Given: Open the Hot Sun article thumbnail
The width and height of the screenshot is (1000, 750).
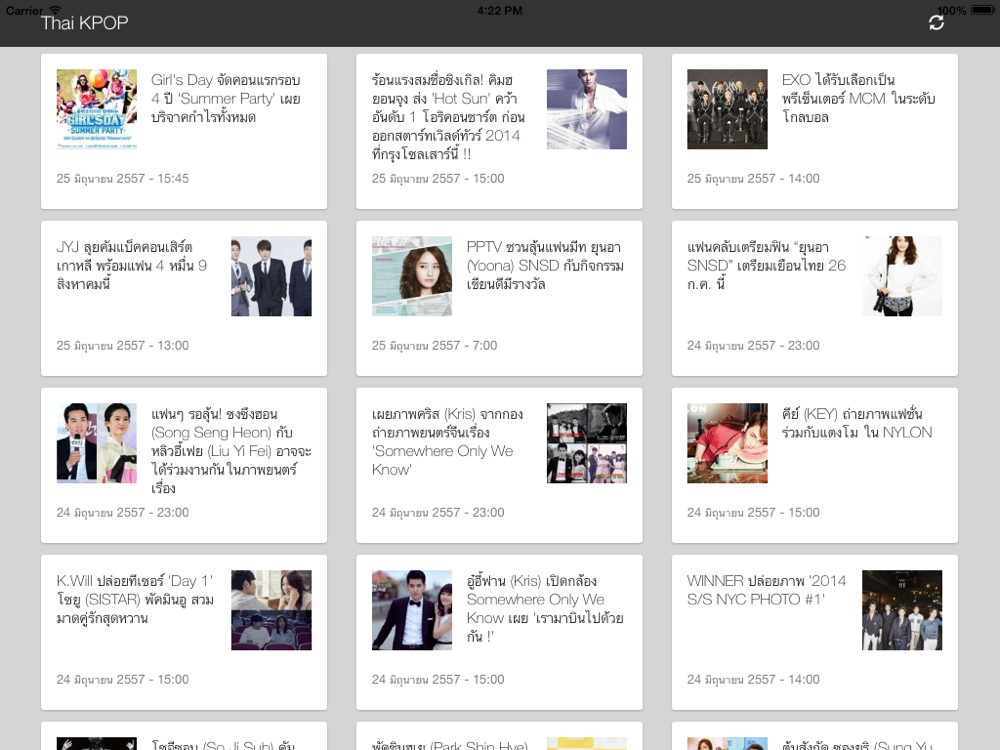Looking at the screenshot, I should tap(587, 109).
